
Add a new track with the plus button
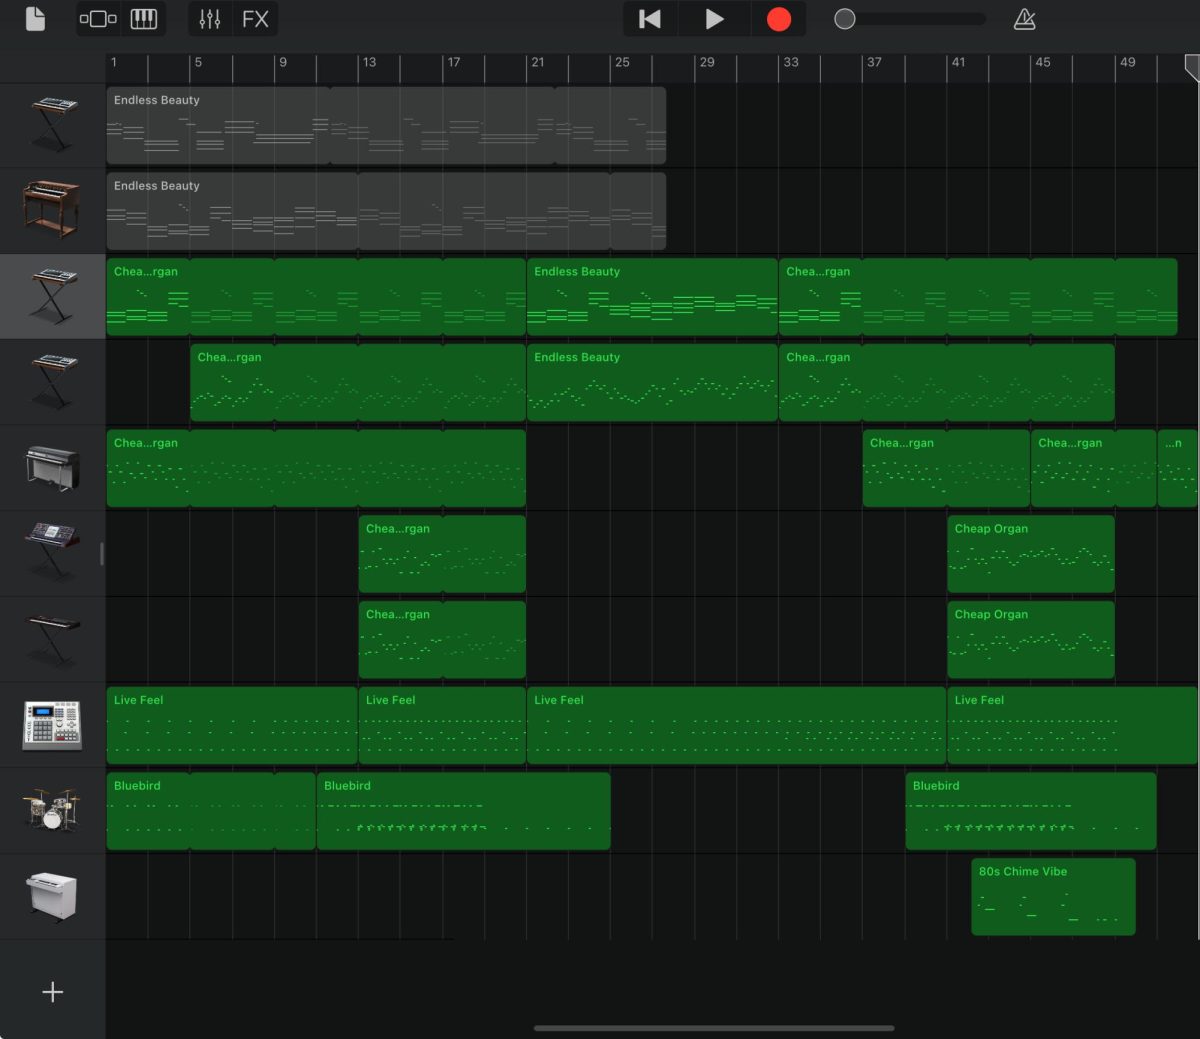(x=52, y=992)
